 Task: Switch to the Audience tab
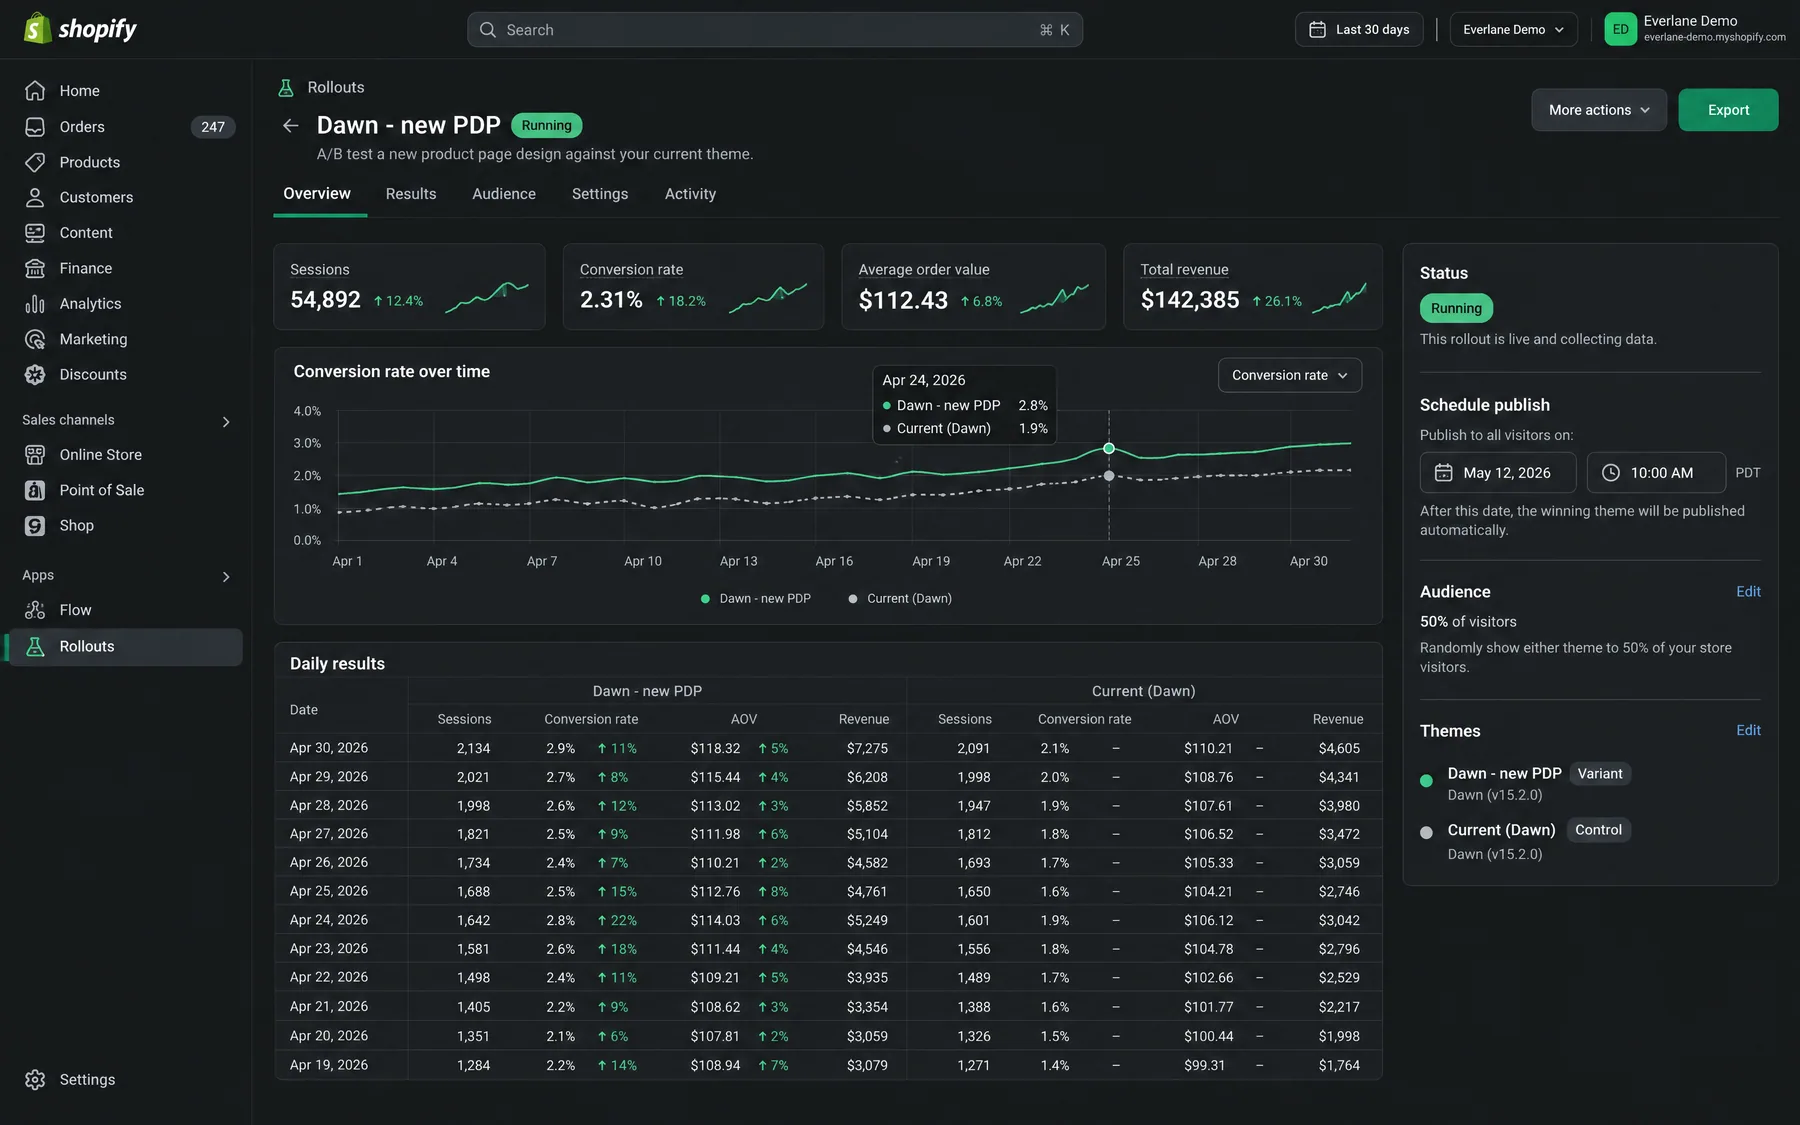504,194
